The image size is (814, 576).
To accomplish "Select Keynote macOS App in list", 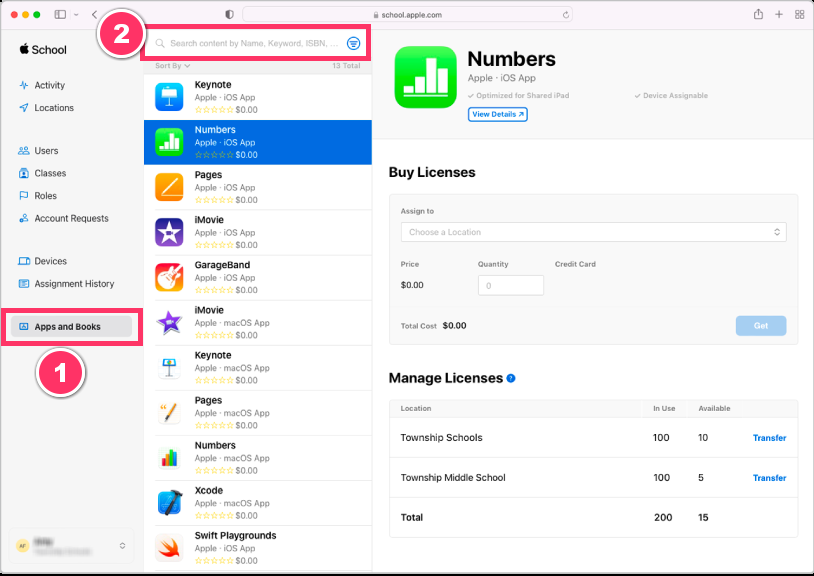I will [x=258, y=368].
